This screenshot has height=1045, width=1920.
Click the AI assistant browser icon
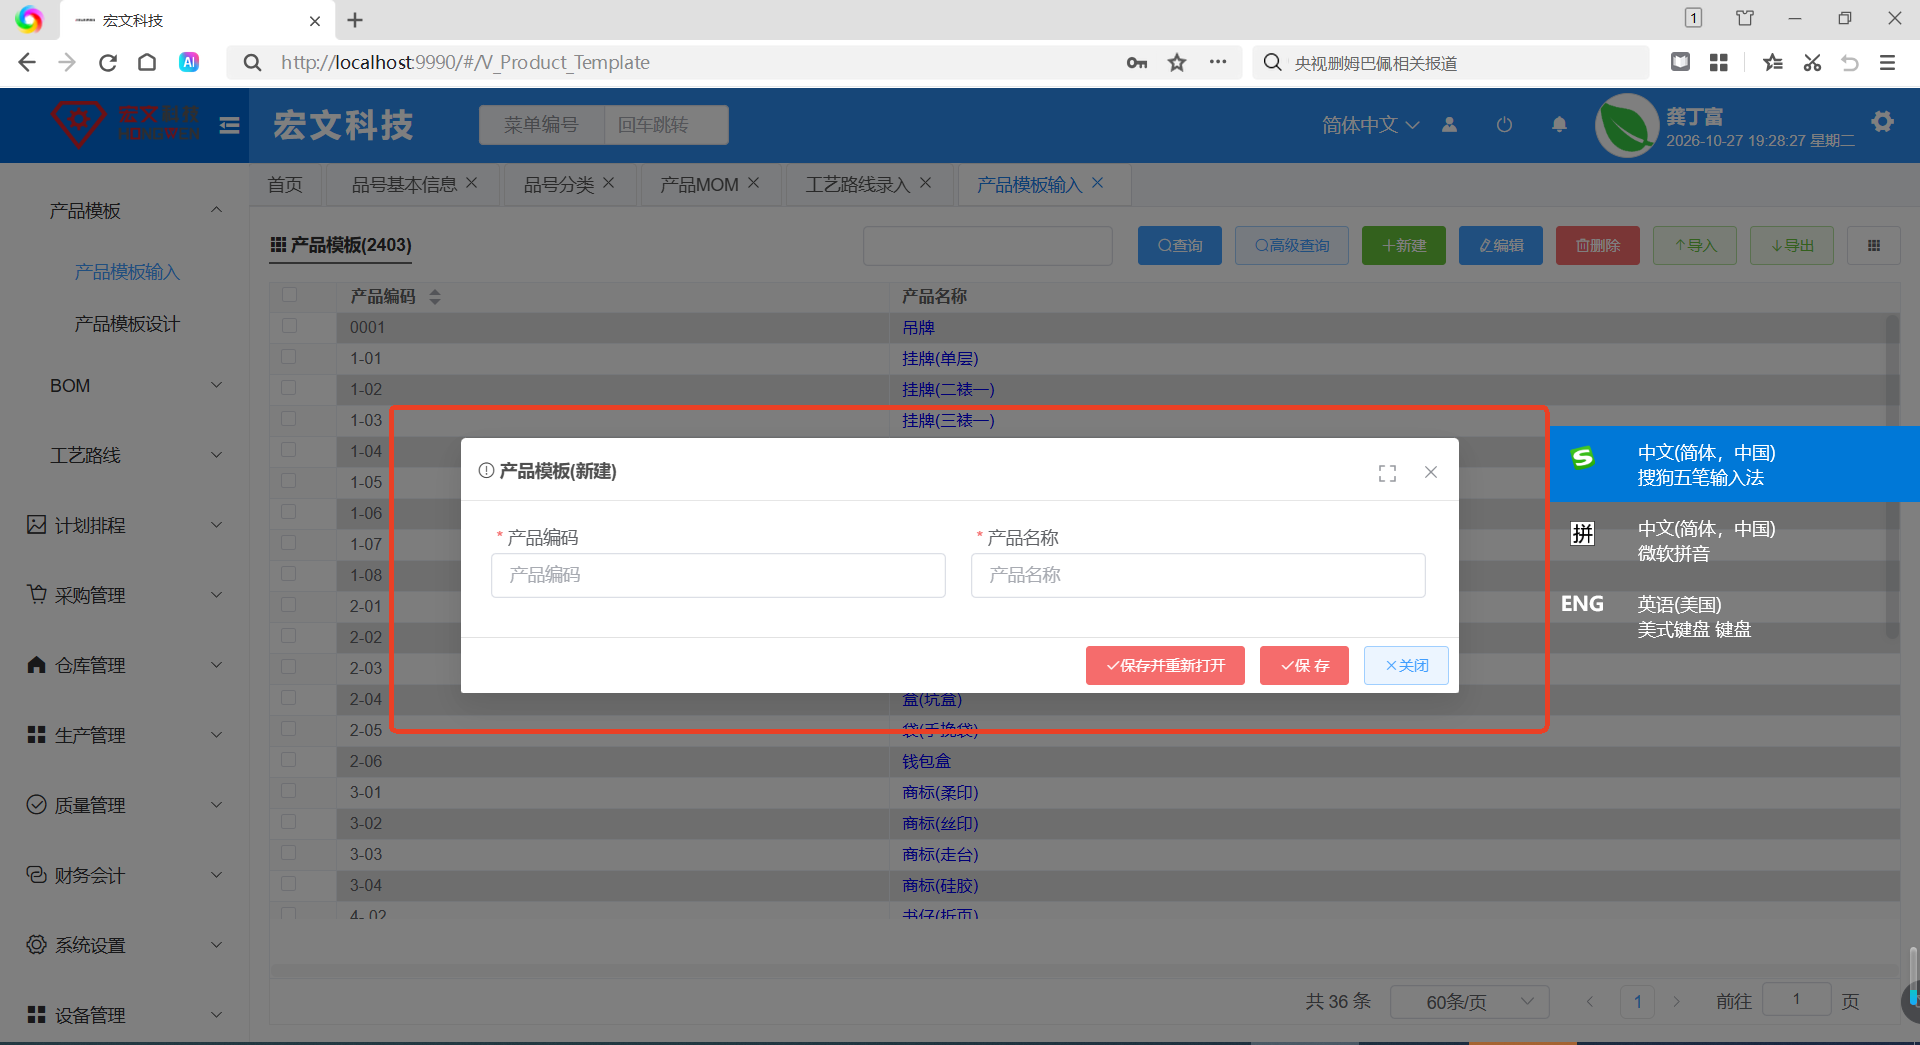pos(189,62)
